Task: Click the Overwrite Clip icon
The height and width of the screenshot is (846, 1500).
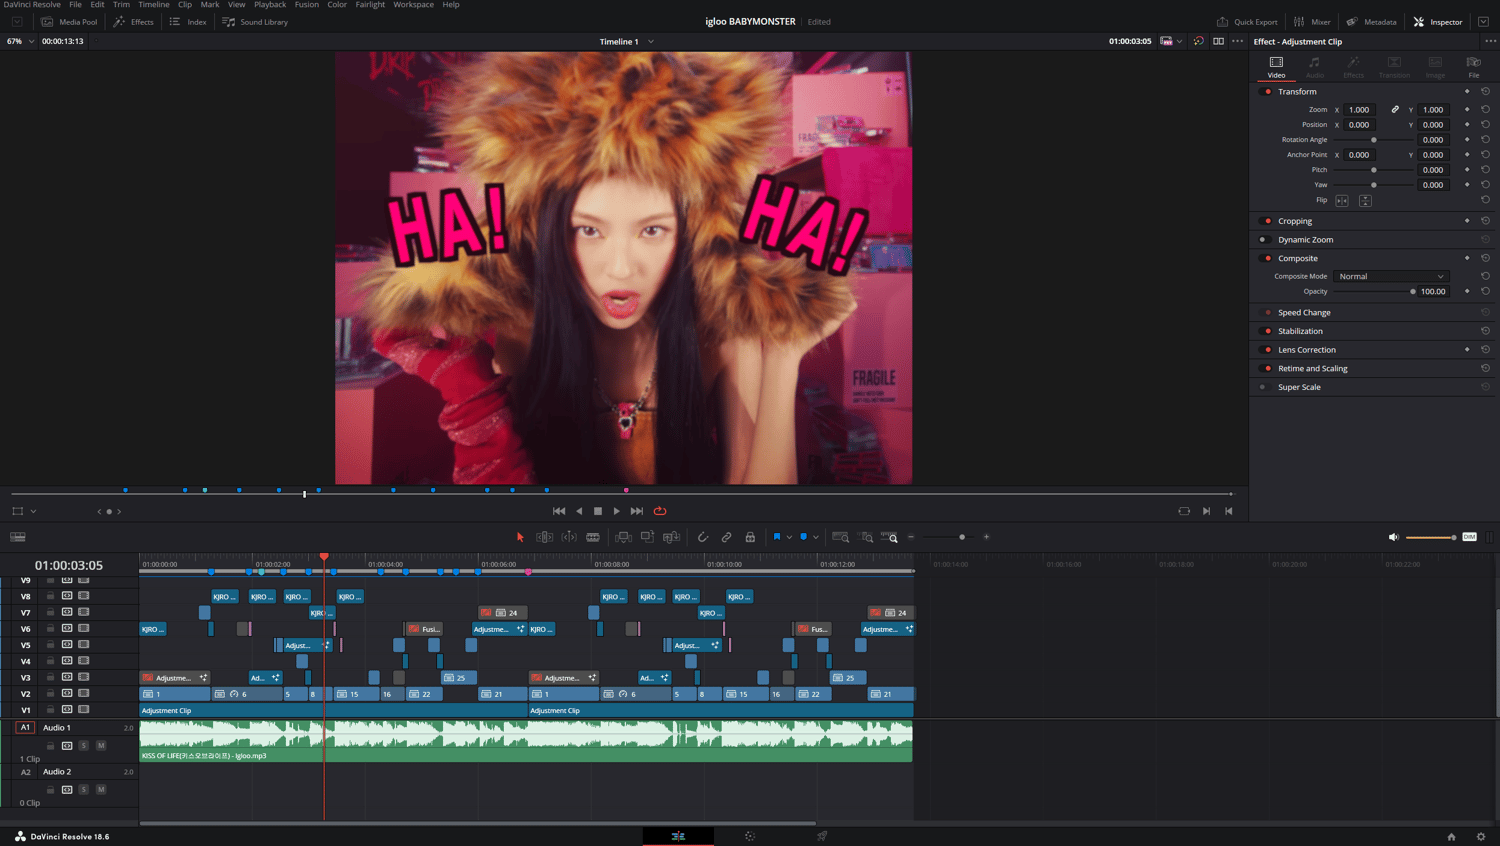Action: (x=647, y=537)
